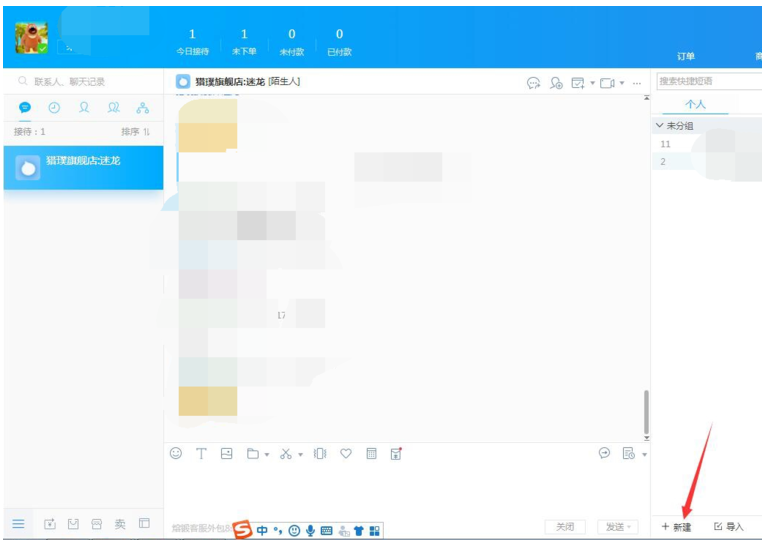Open Sogou skin shirt icon
This screenshot has width=762, height=540.
coord(359,530)
